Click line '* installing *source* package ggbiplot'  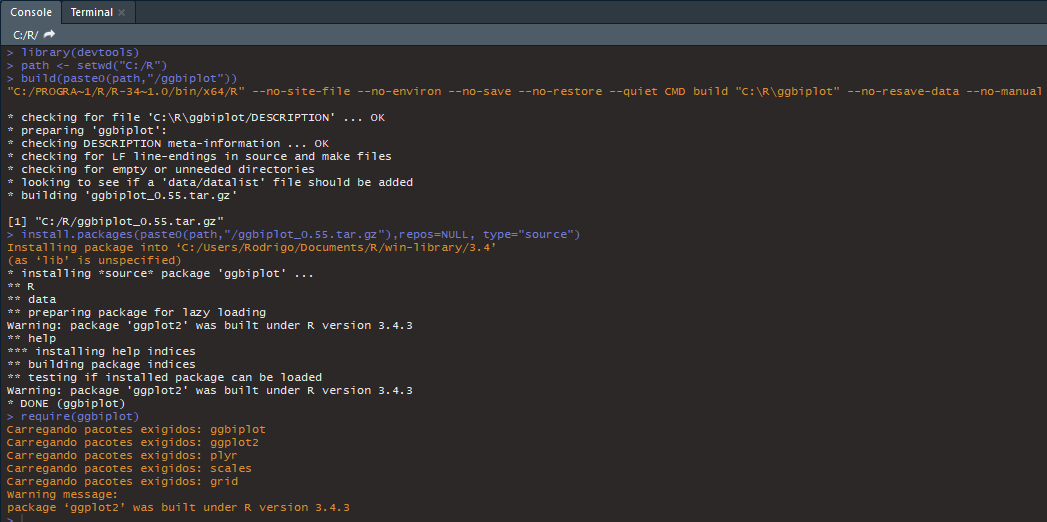[x=161, y=274]
